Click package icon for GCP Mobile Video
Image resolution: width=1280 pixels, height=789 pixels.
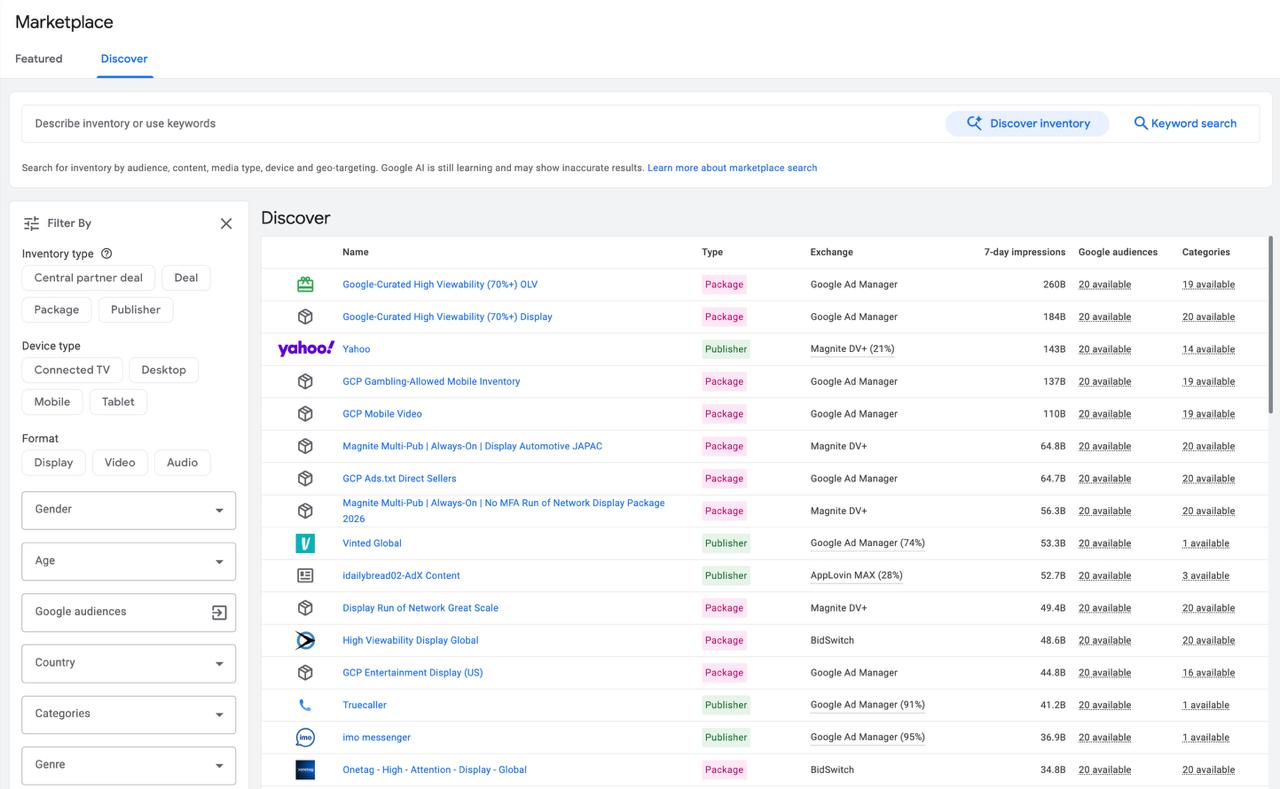[x=306, y=414]
